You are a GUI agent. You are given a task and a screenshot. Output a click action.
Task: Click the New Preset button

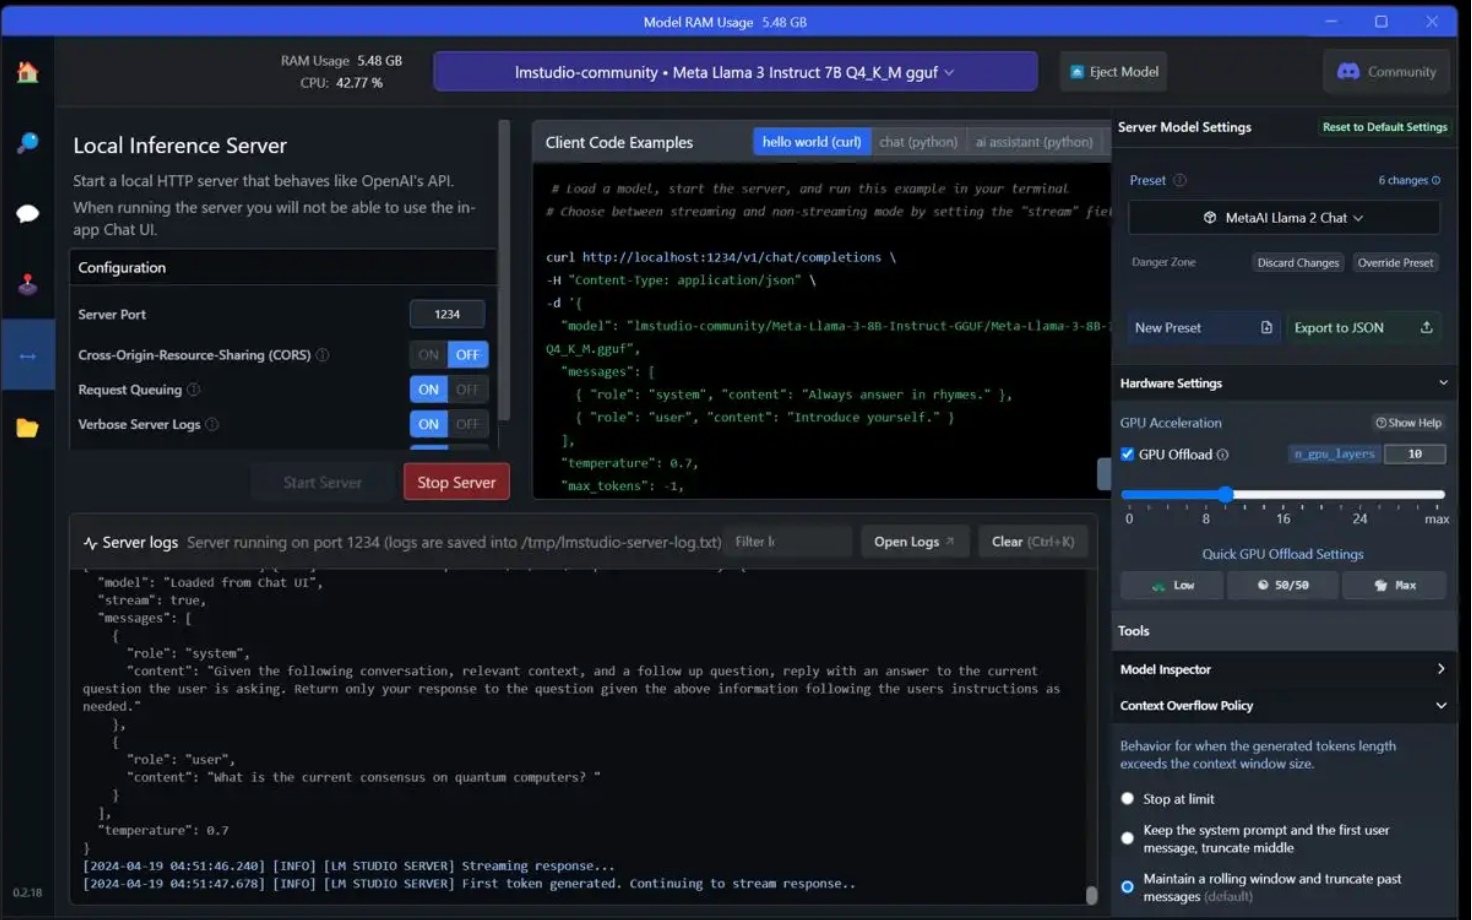pos(1204,328)
